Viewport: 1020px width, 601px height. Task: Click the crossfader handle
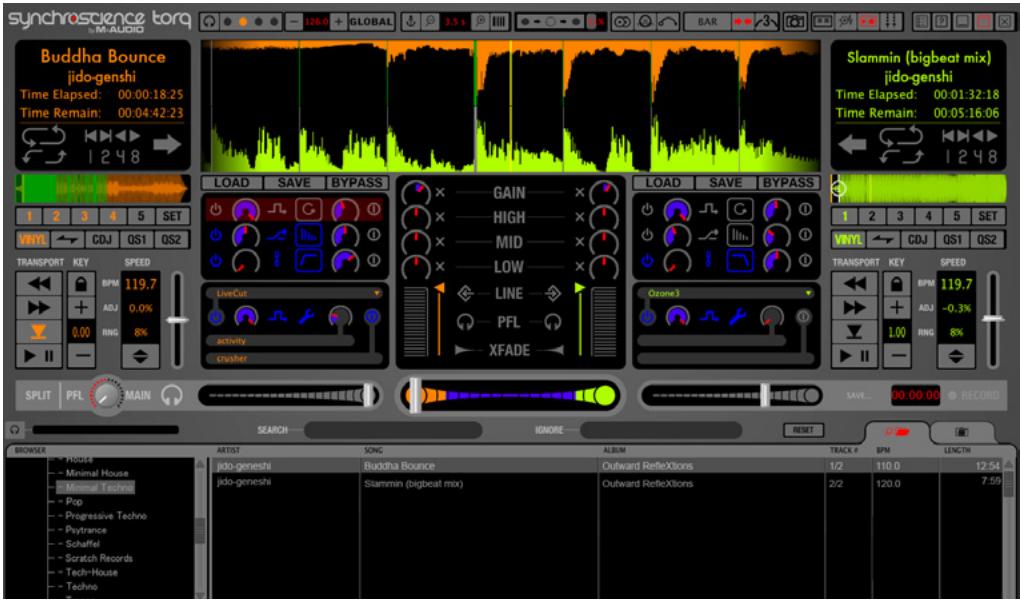[x=414, y=395]
